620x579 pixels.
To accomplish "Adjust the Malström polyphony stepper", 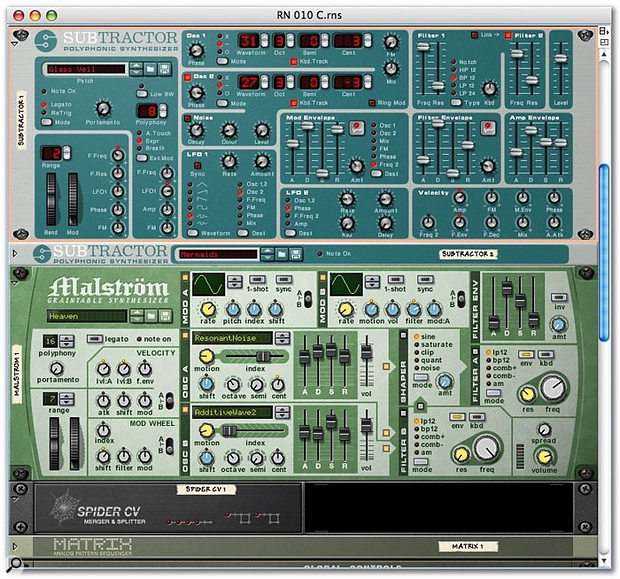I will pyautogui.click(x=67, y=341).
